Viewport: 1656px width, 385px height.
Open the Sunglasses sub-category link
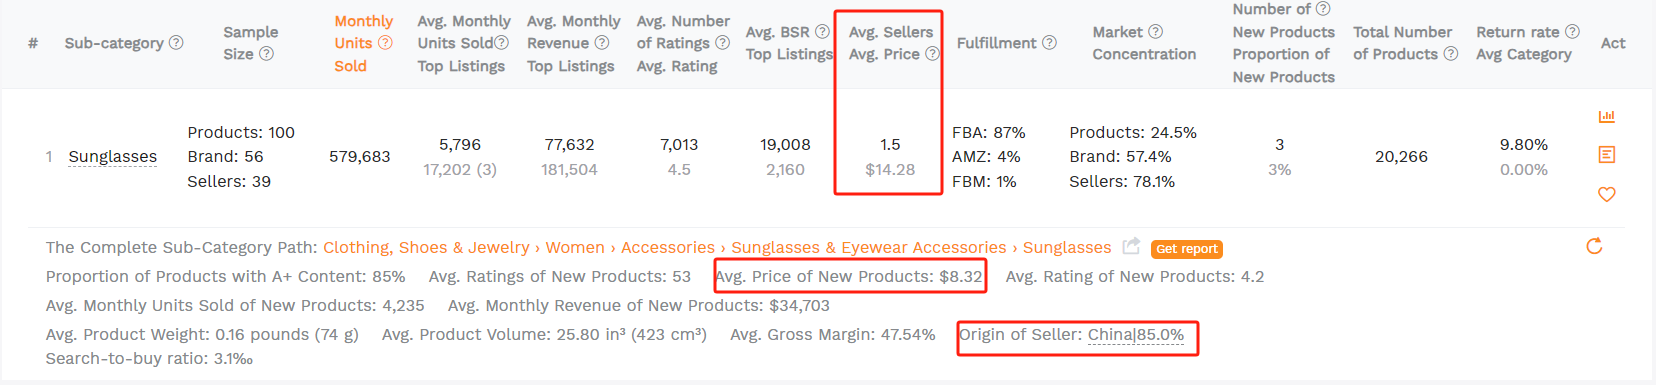(113, 157)
